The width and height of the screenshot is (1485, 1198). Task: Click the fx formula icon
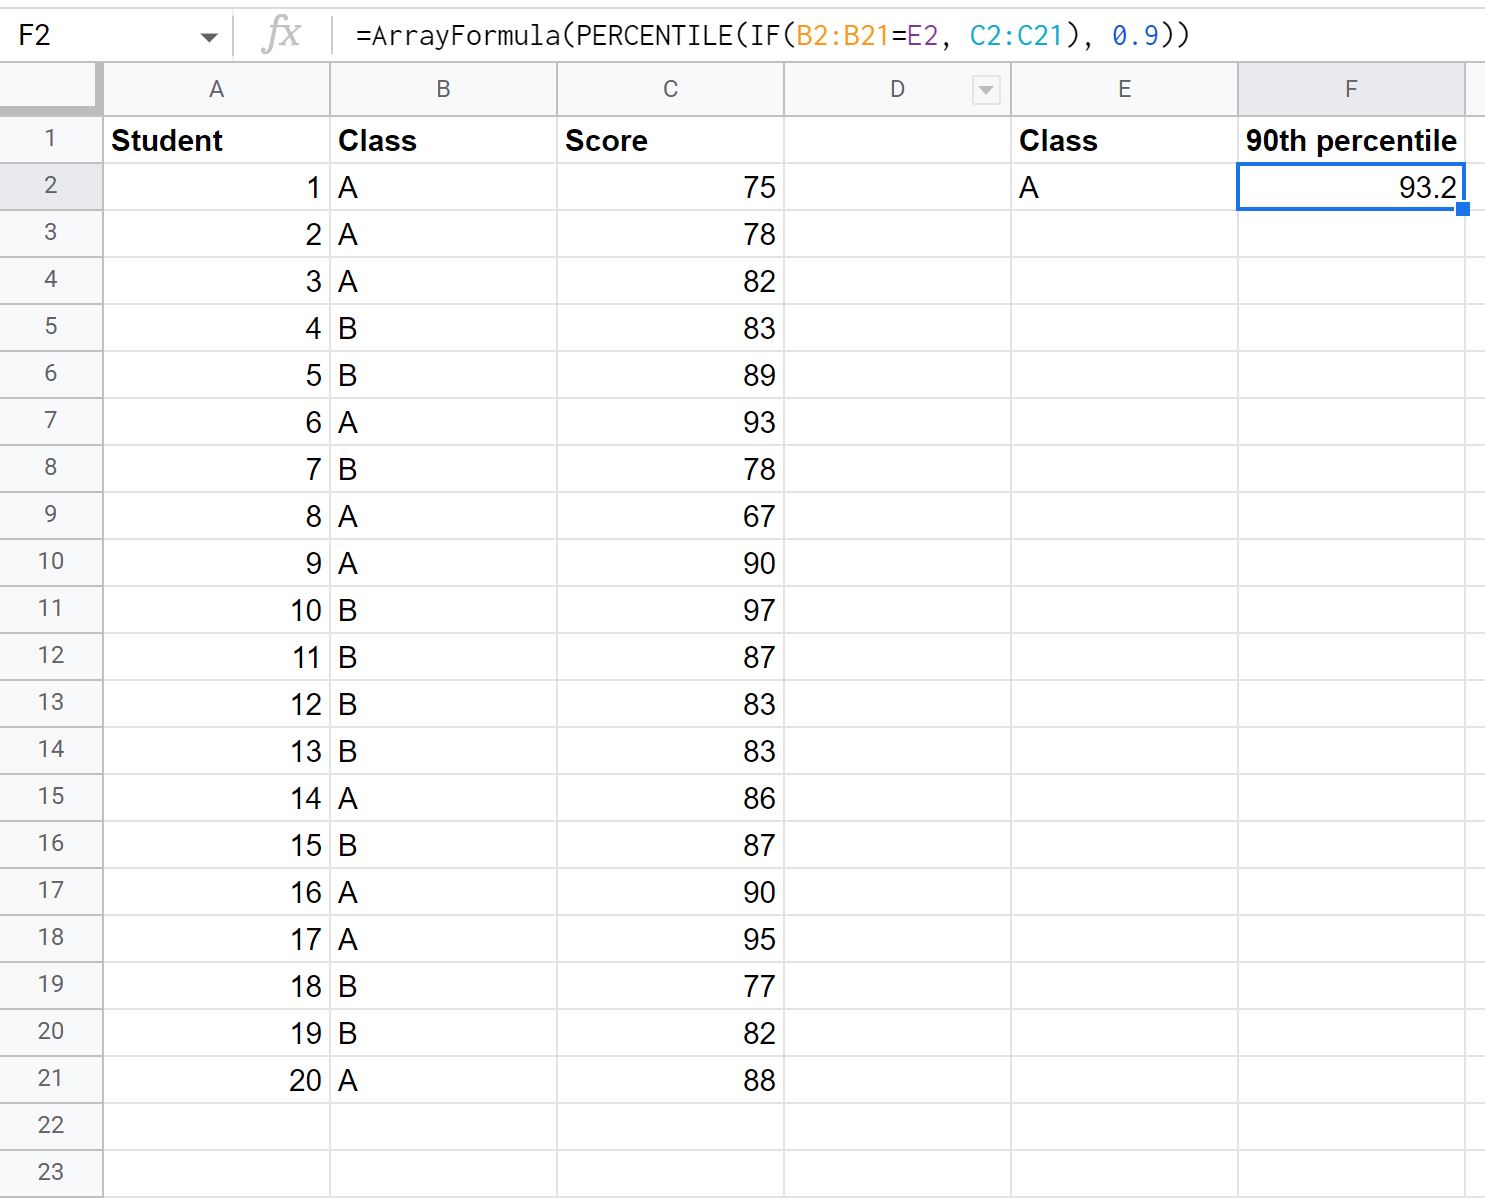(283, 35)
